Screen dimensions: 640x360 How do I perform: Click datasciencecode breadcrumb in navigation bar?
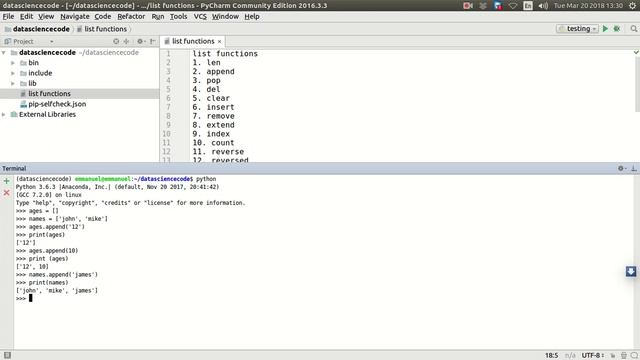click(x=37, y=29)
